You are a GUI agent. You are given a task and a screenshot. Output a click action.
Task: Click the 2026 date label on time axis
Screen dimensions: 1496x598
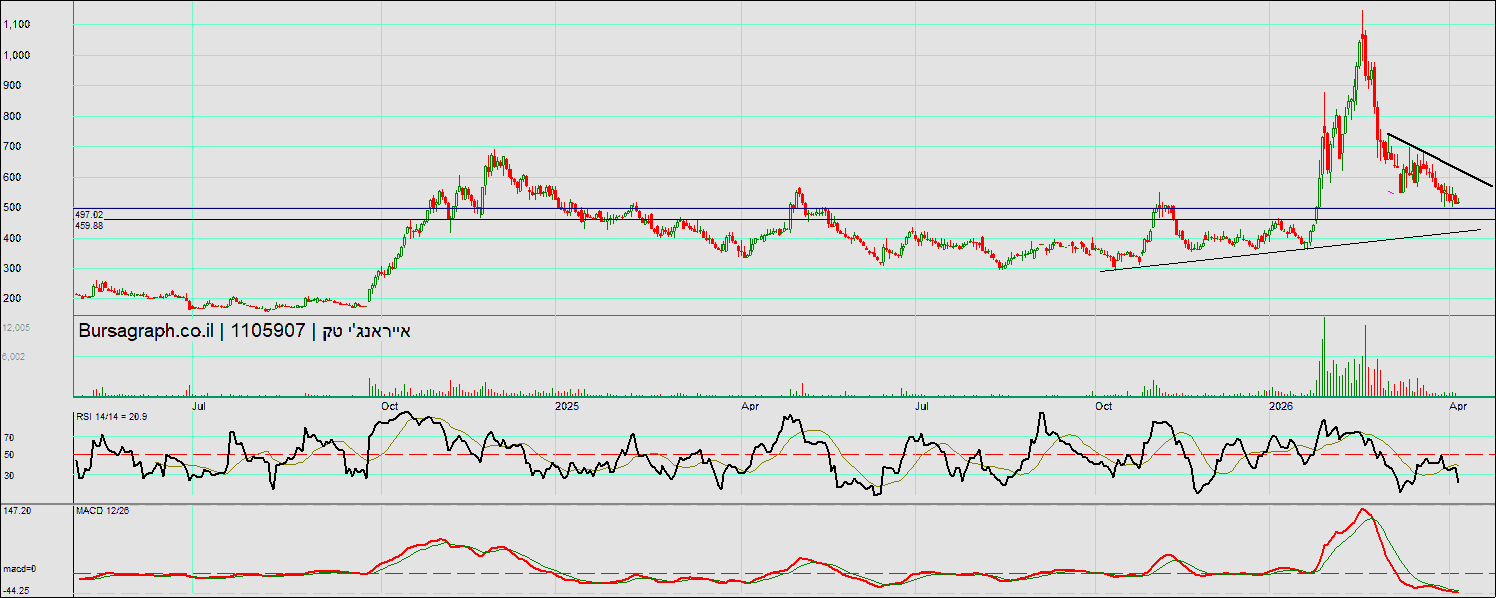[x=1280, y=406]
